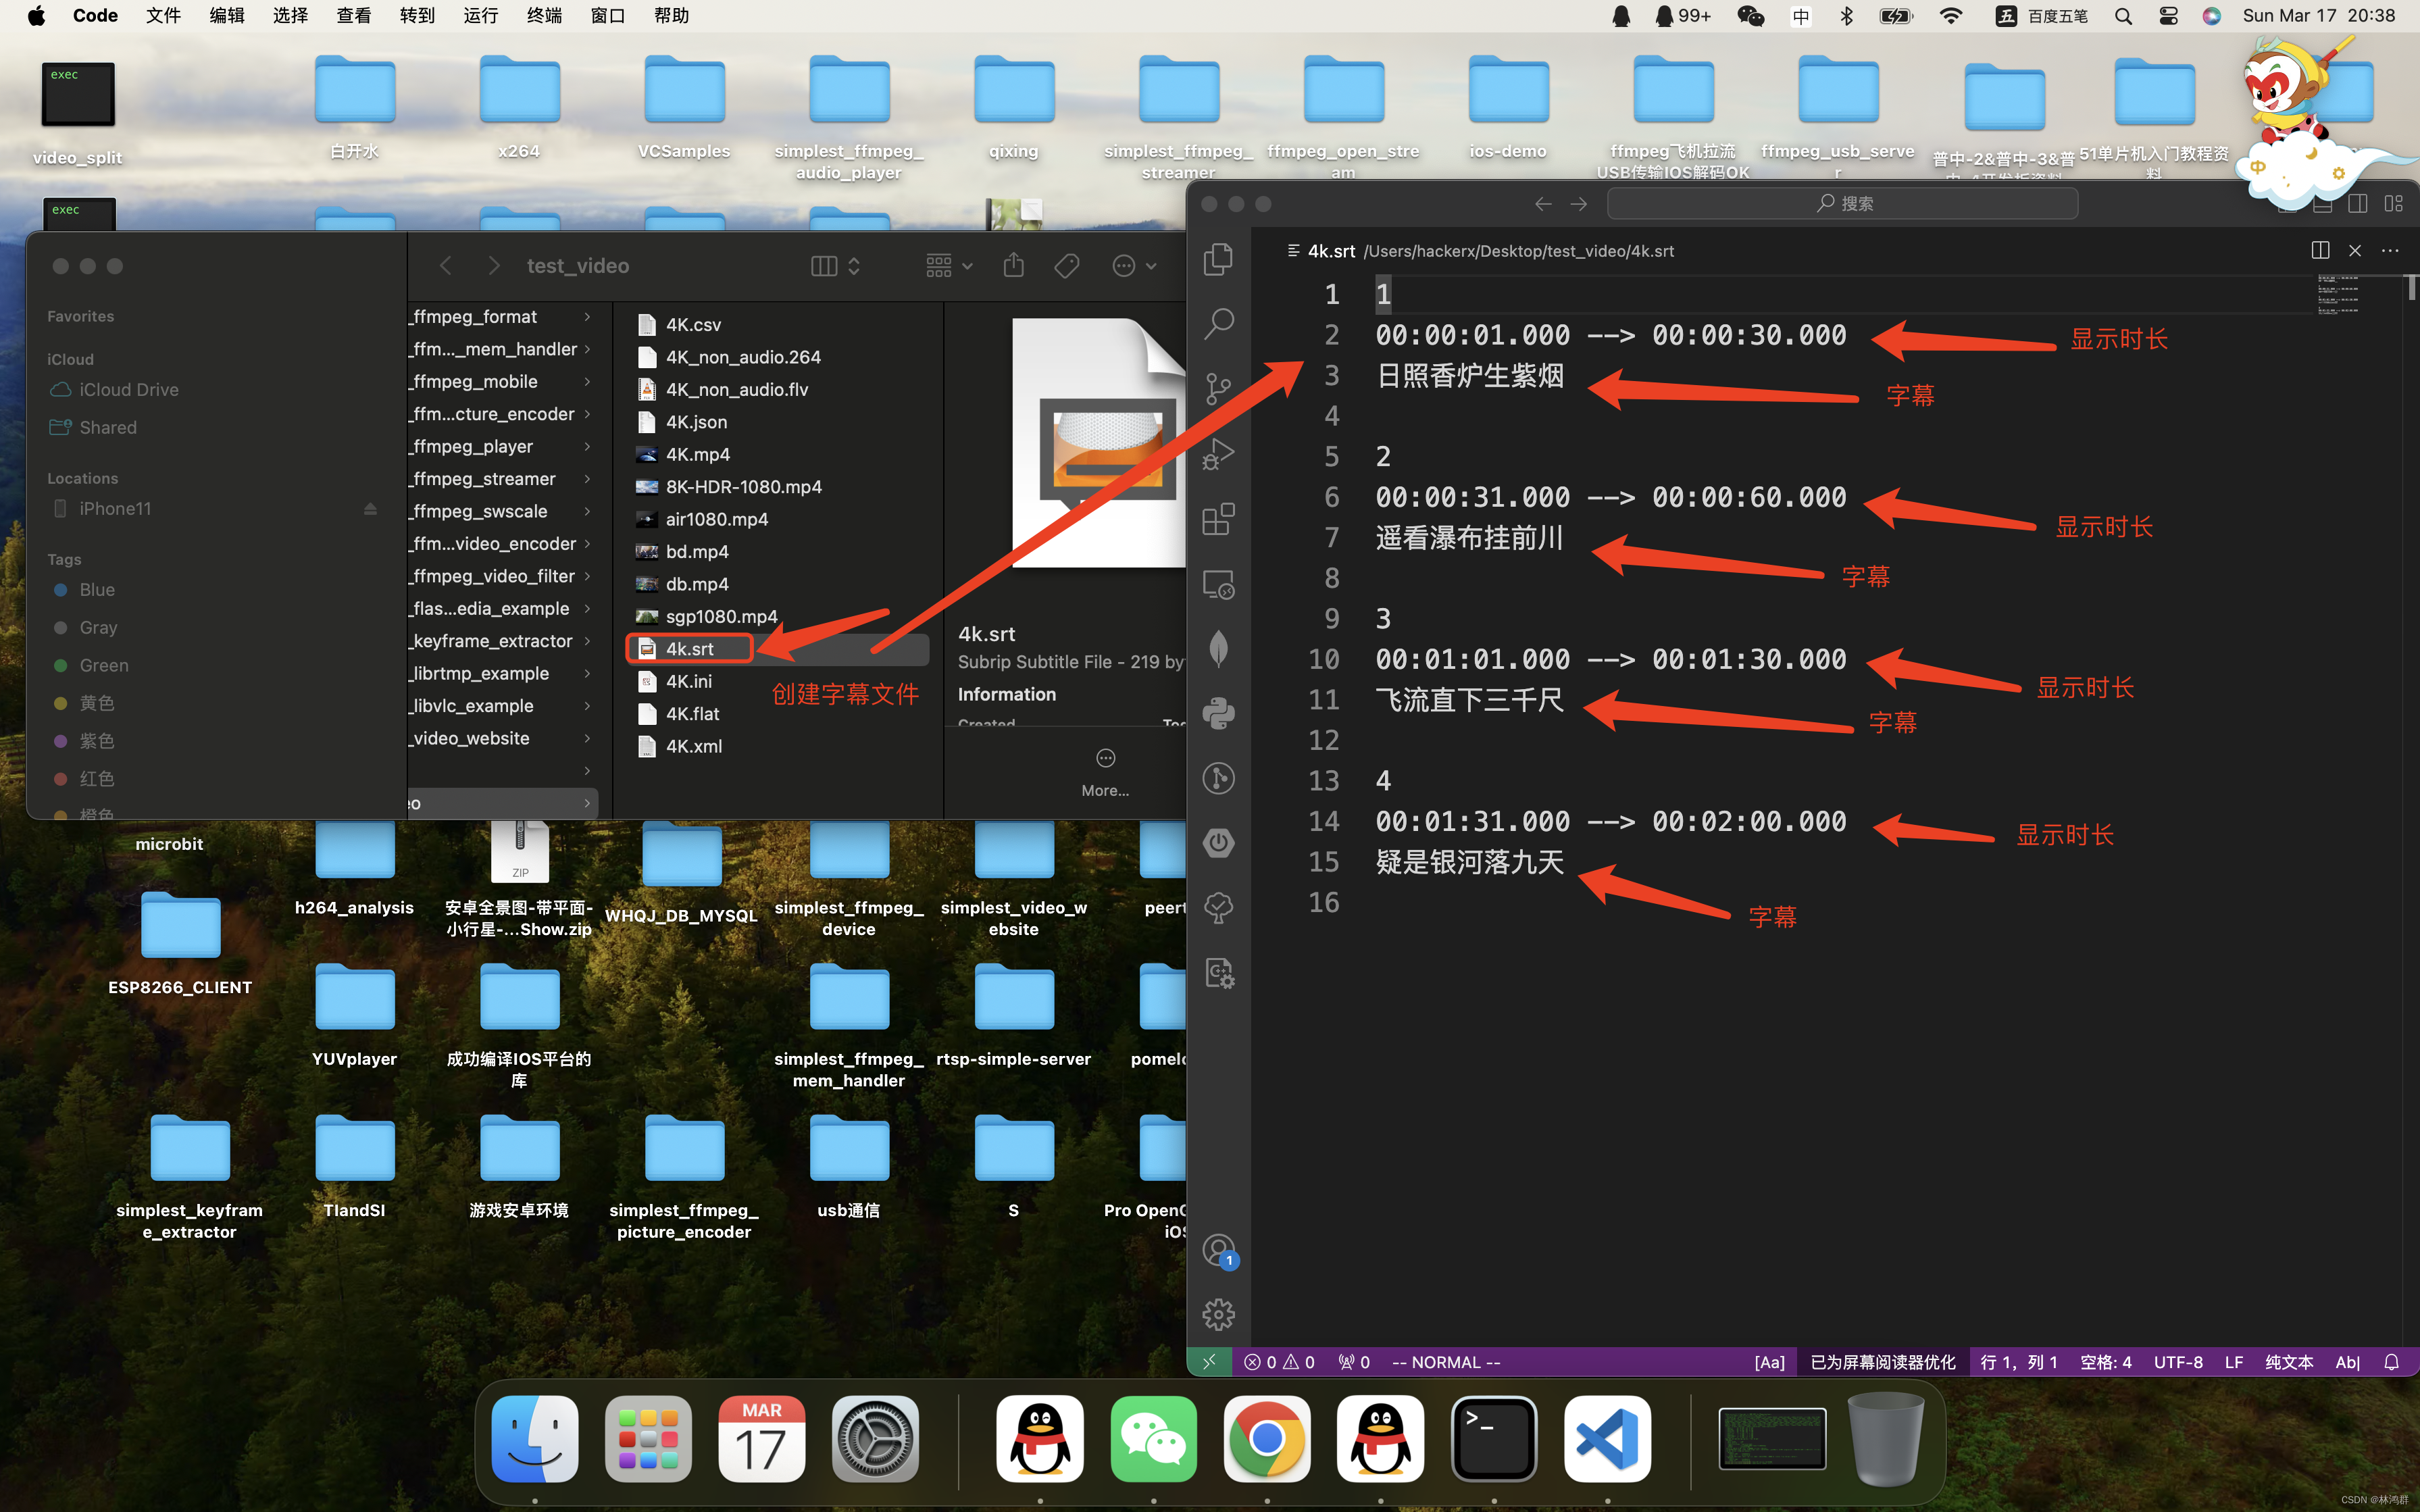Open Launchpad from the Dock
The width and height of the screenshot is (2420, 1512).
648,1438
